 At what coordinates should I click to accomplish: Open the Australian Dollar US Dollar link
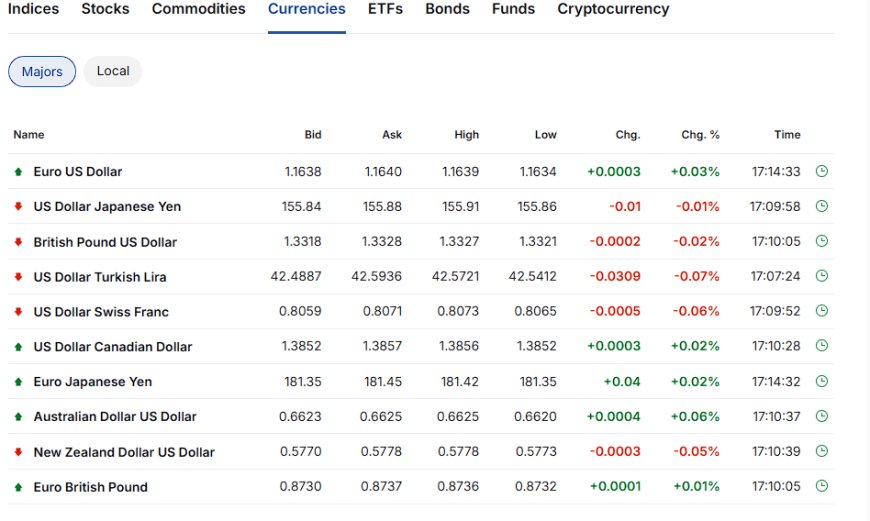[x=115, y=417]
